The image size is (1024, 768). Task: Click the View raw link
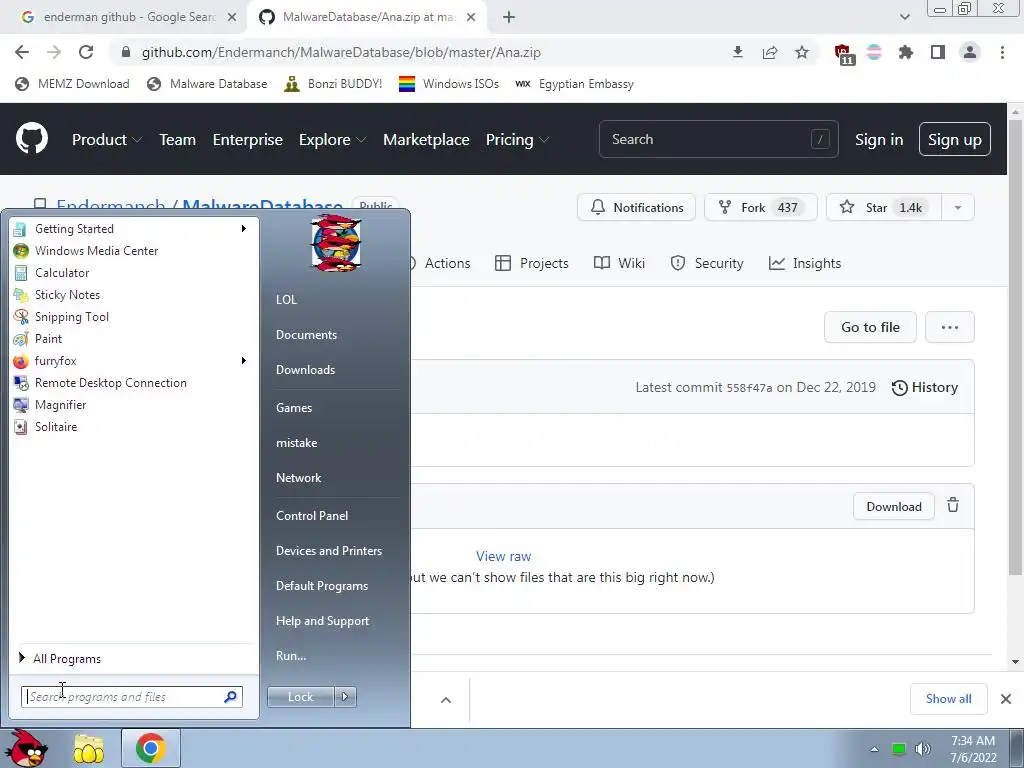pyautogui.click(x=504, y=556)
